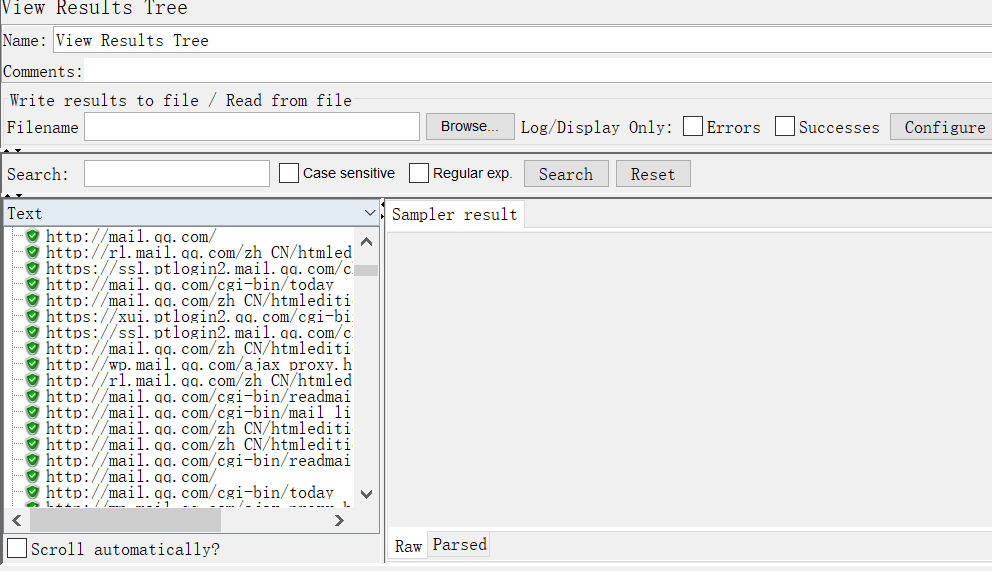Click the Configure button
The height and width of the screenshot is (571, 992).
click(x=944, y=127)
